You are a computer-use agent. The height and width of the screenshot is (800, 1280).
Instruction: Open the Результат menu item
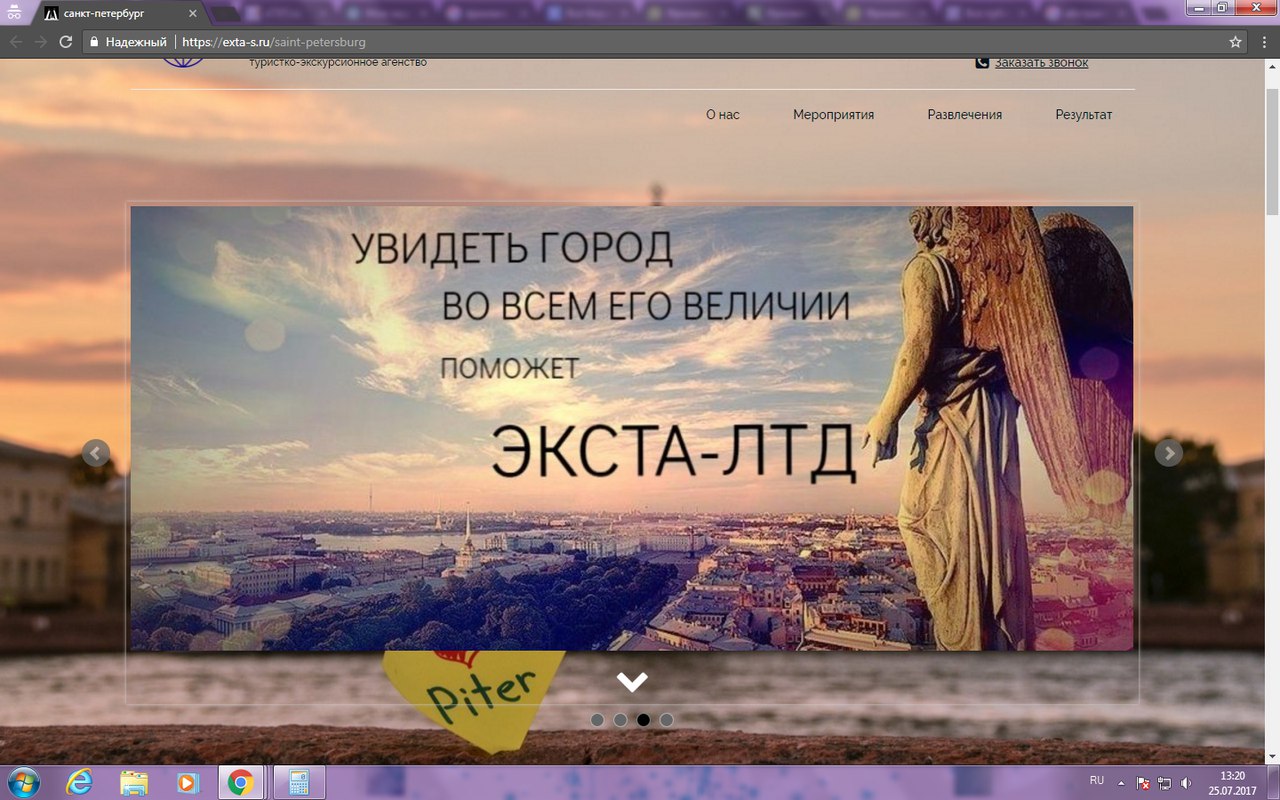pos(1084,115)
